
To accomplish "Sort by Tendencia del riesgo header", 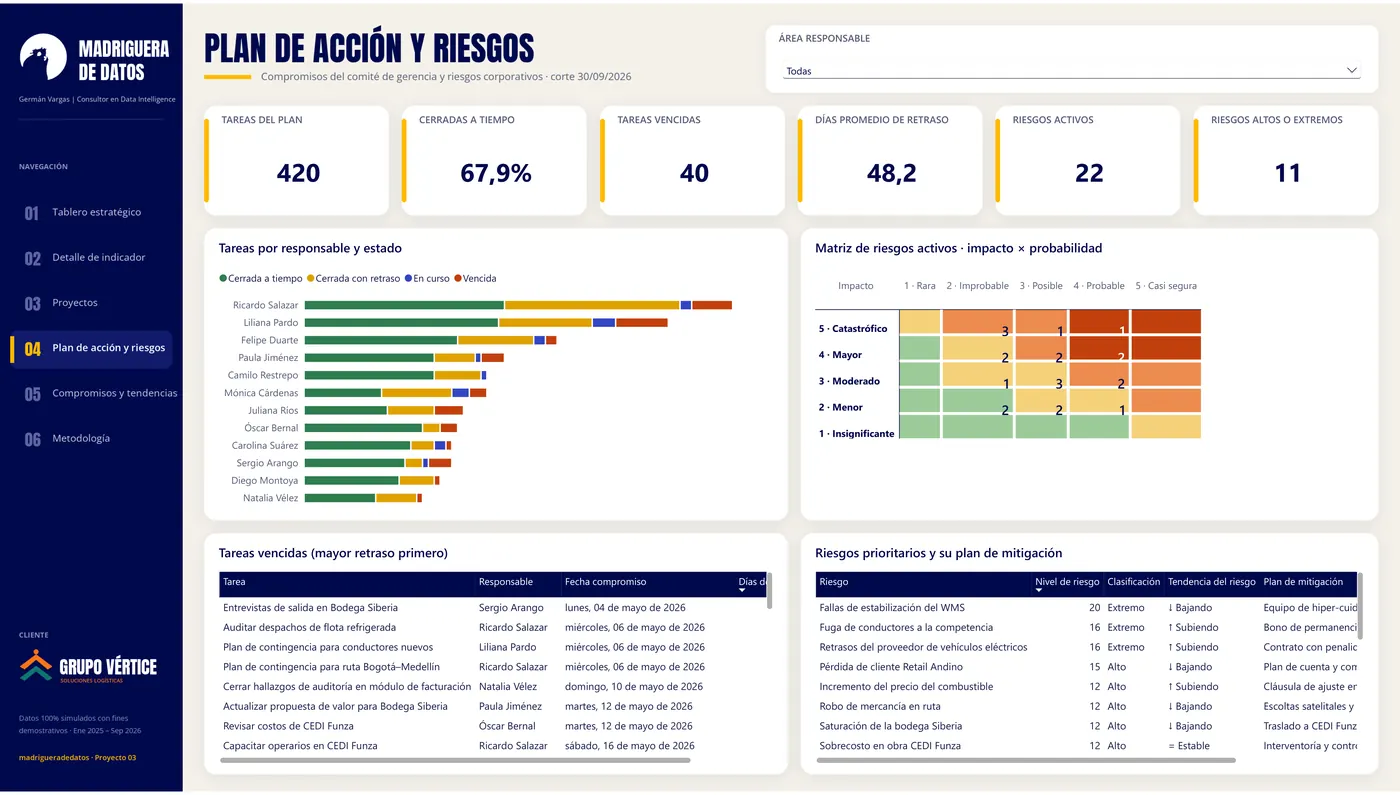I will click(x=1212, y=582).
